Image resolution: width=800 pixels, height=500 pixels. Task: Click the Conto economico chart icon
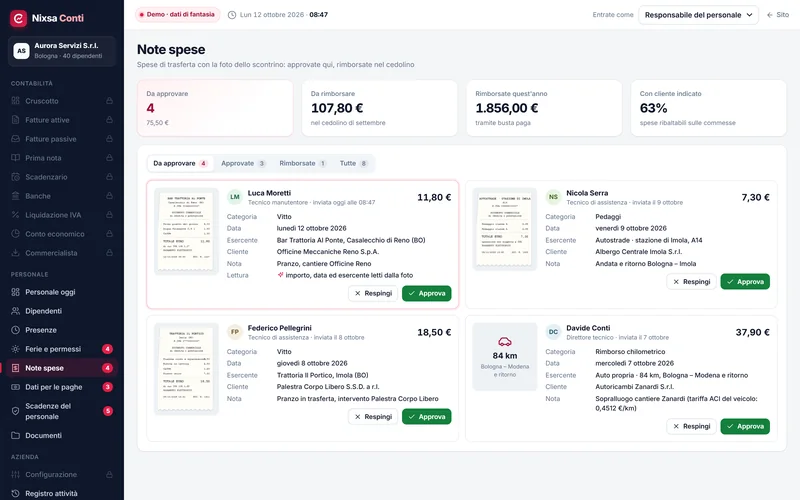15,234
